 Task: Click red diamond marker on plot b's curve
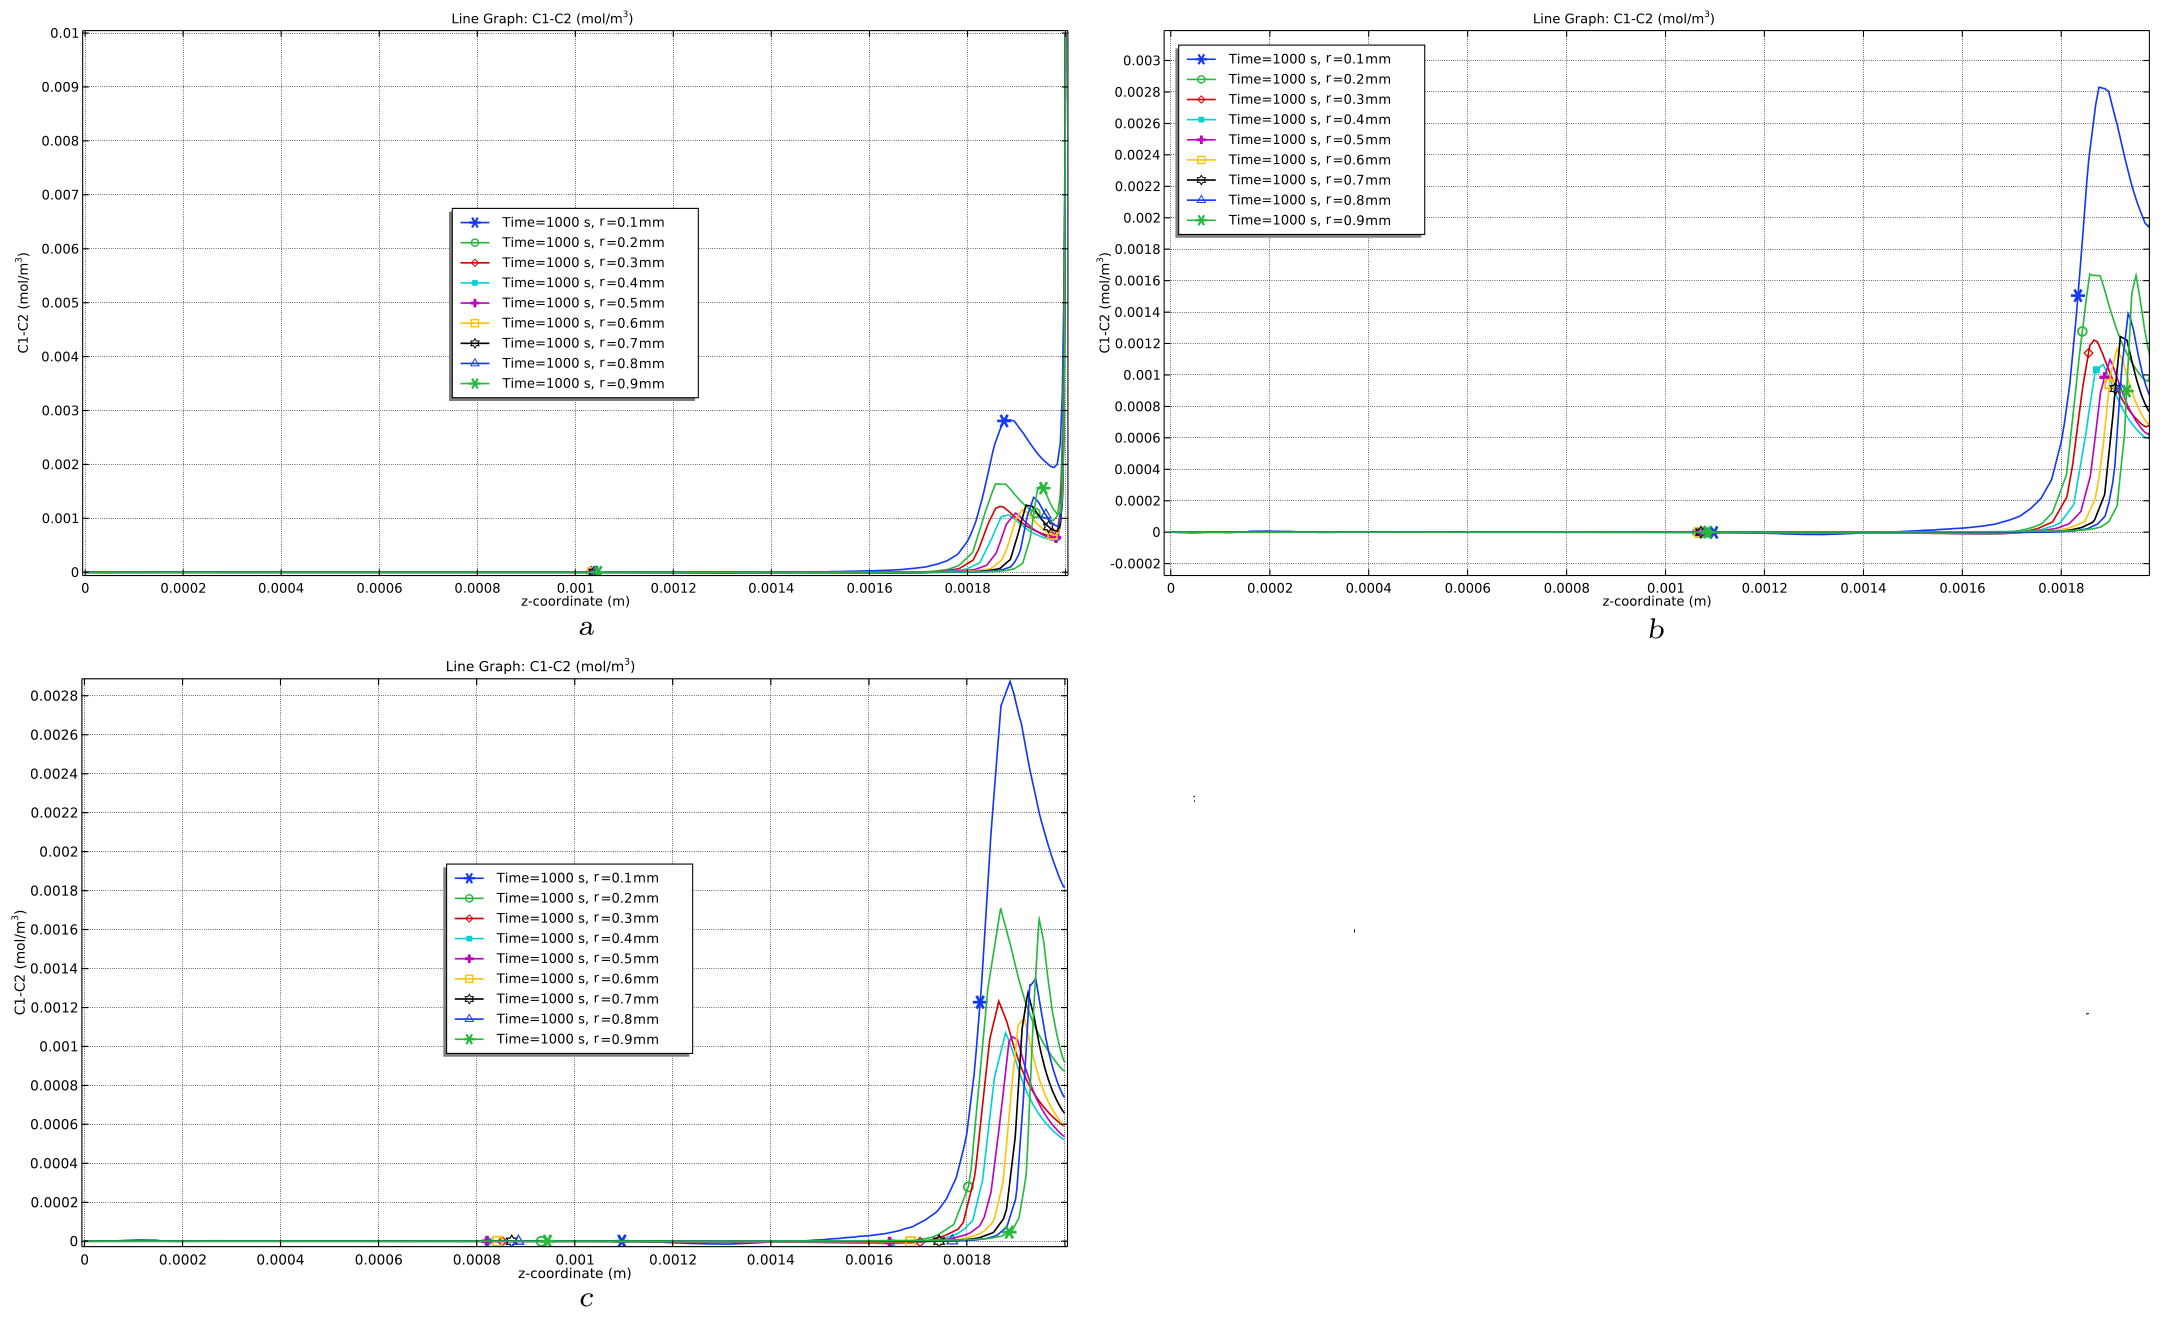point(2088,353)
